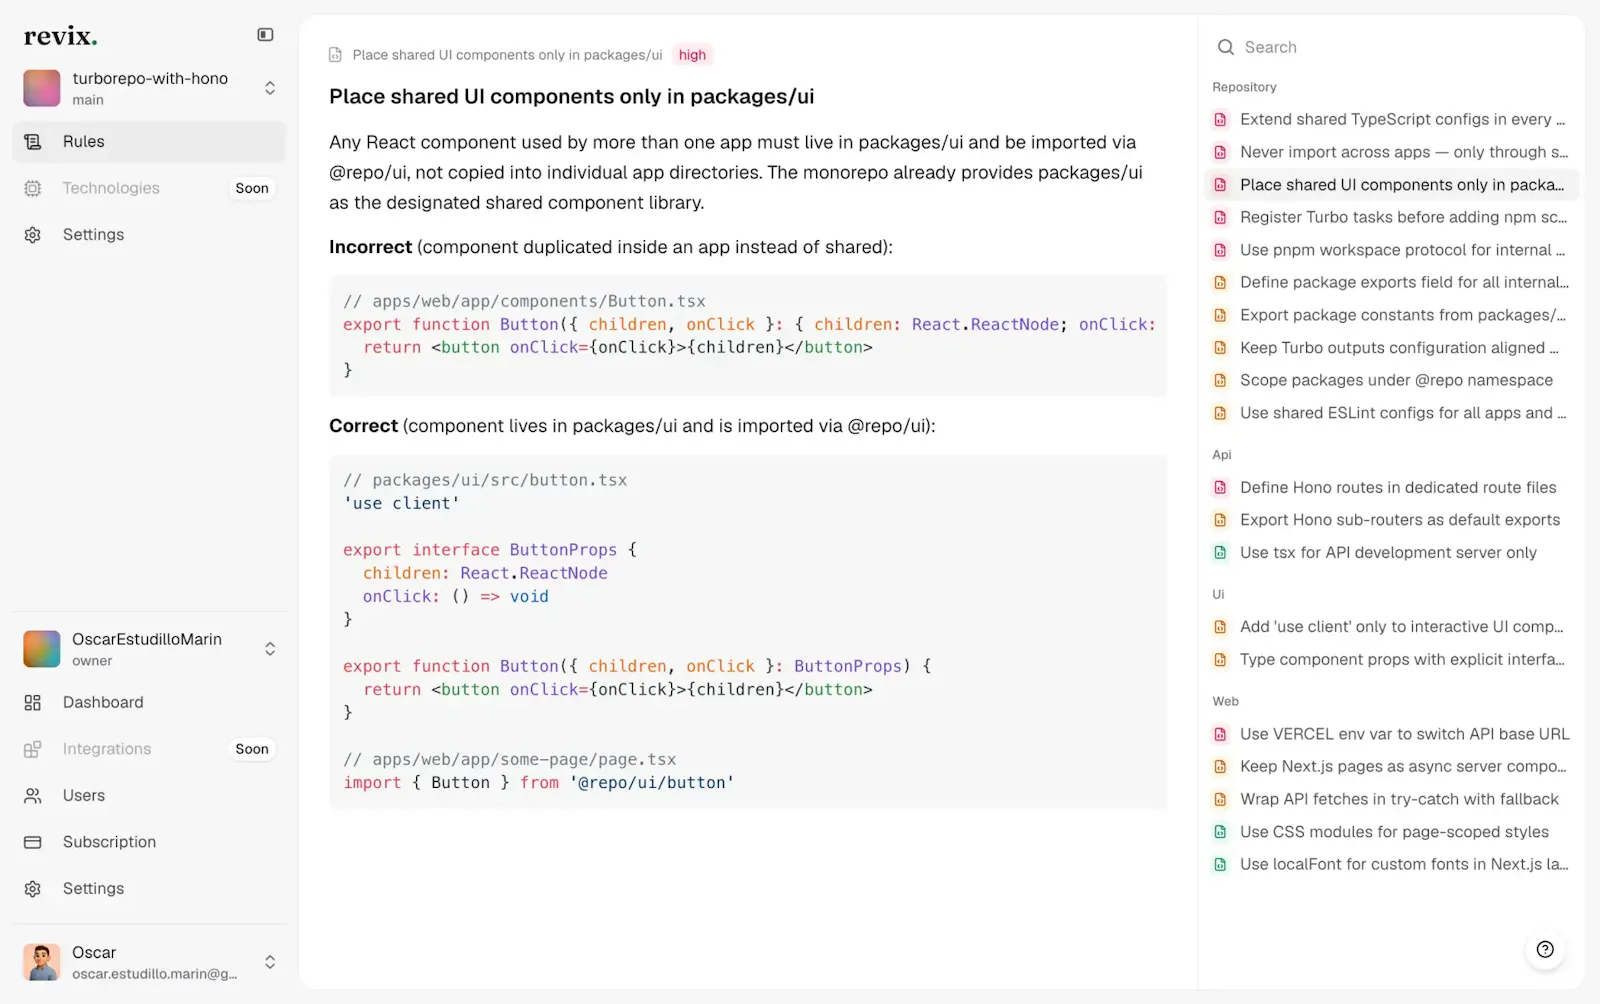Open rule Use pnpm workspace protocol
Image resolution: width=1600 pixels, height=1004 pixels.
point(1391,250)
